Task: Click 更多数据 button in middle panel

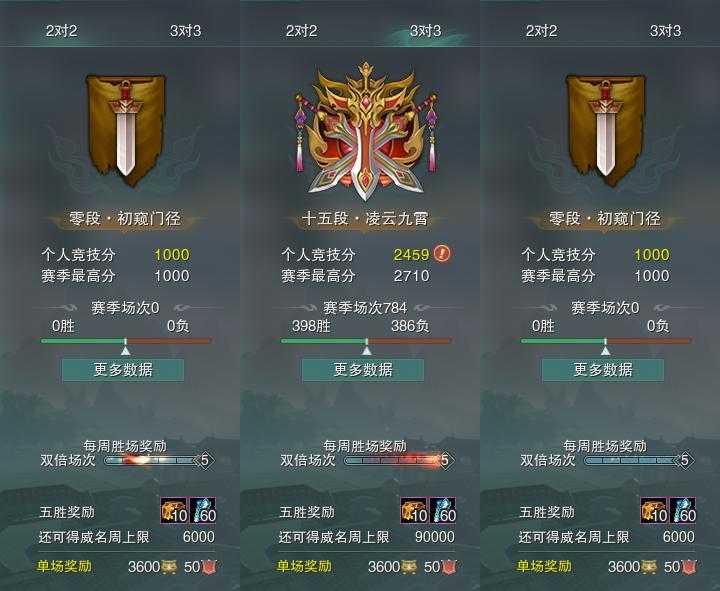Action: [x=363, y=370]
